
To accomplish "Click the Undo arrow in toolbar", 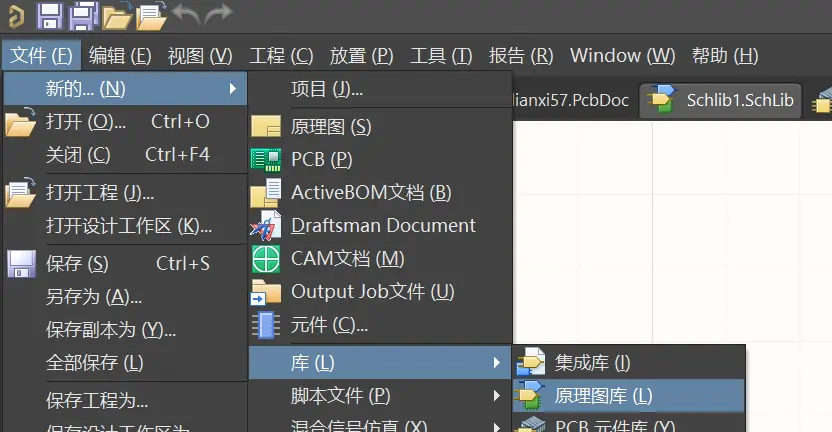I will coord(186,13).
